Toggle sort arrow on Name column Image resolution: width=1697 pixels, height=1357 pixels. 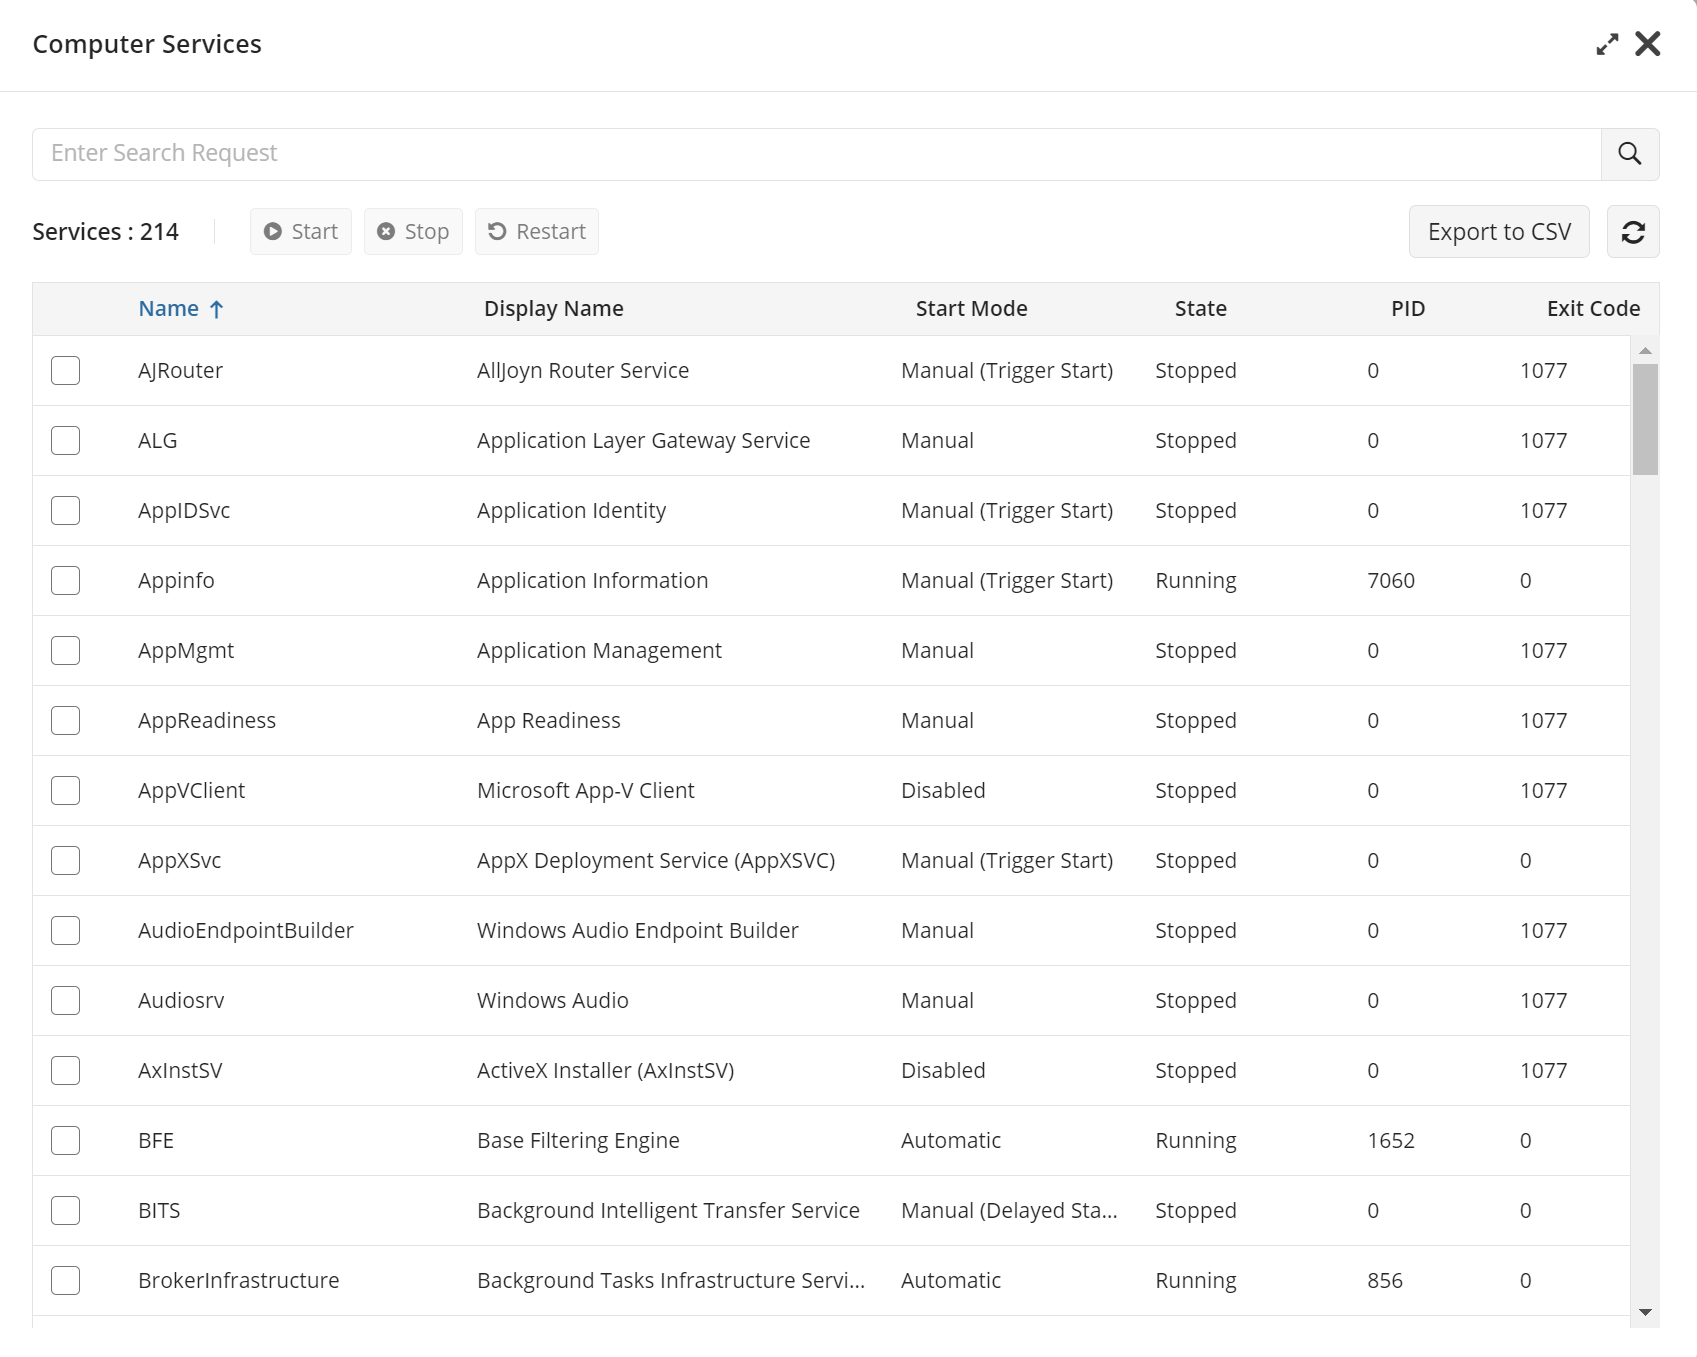click(216, 309)
